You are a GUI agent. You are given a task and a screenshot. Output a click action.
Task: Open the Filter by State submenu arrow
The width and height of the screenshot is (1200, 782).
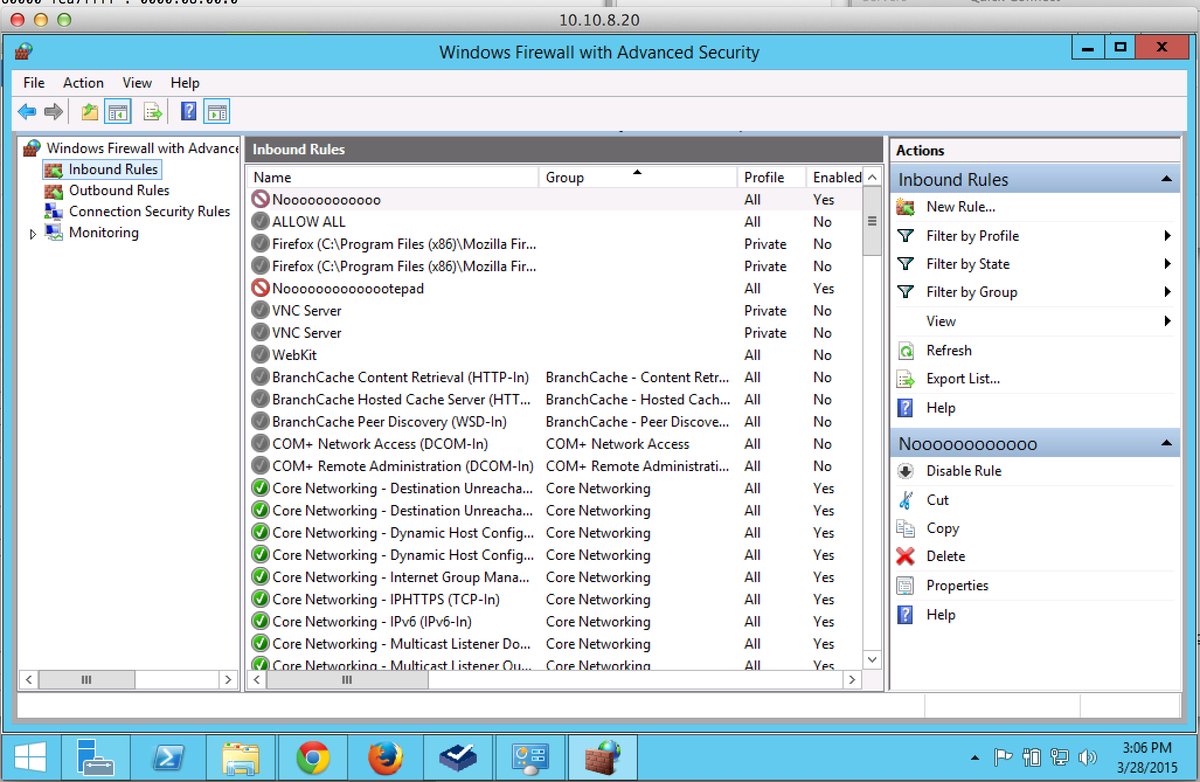(x=1167, y=264)
